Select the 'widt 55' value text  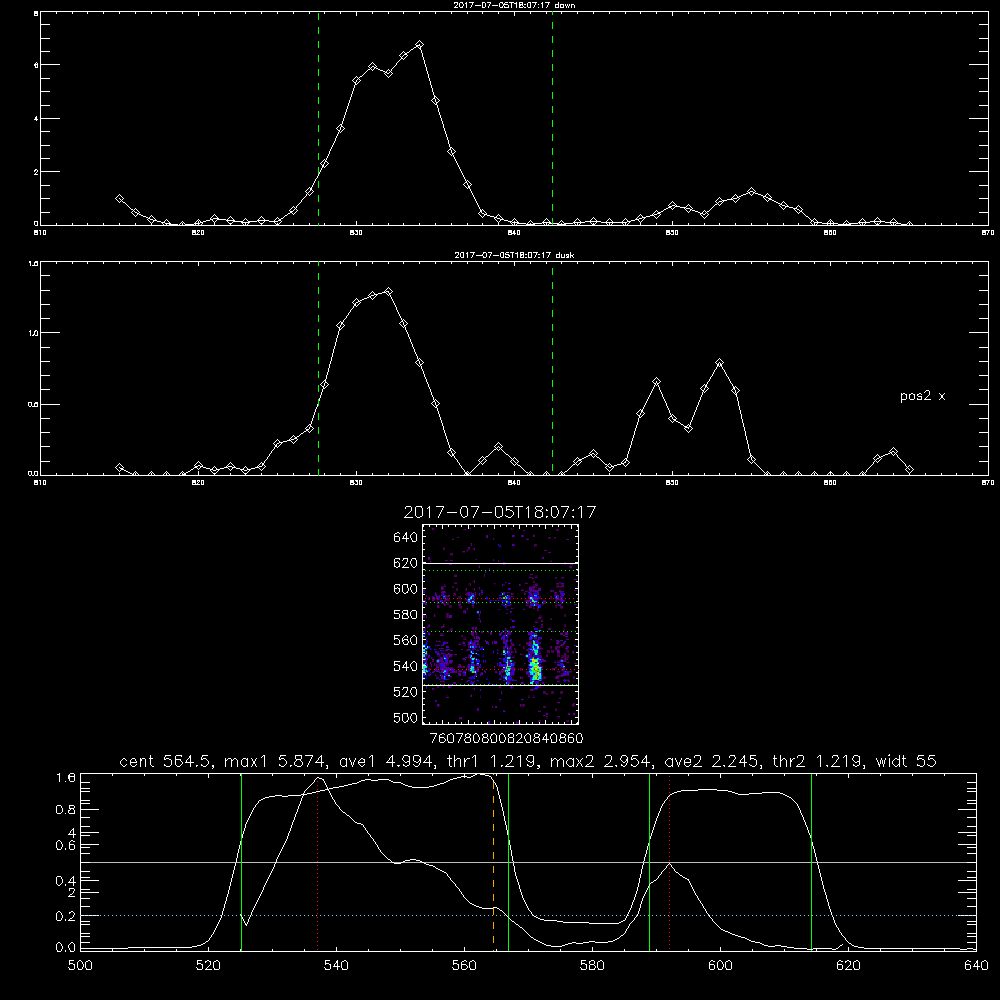pos(906,761)
